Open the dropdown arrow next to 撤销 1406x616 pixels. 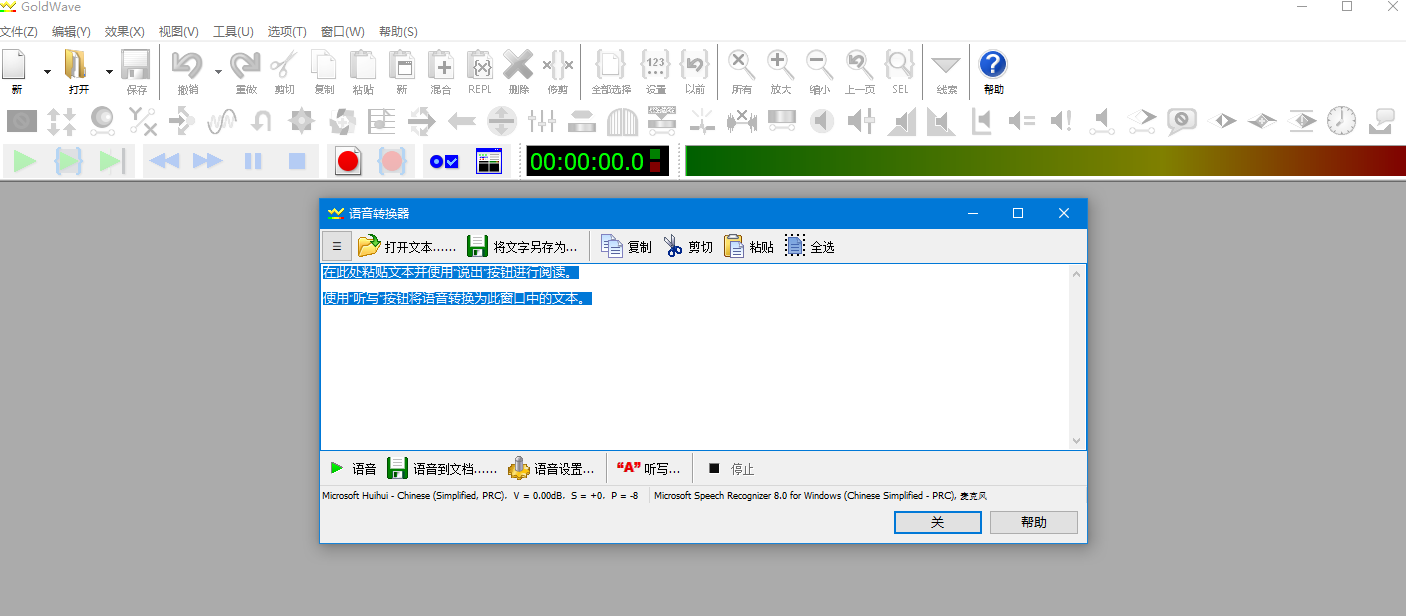tap(218, 71)
